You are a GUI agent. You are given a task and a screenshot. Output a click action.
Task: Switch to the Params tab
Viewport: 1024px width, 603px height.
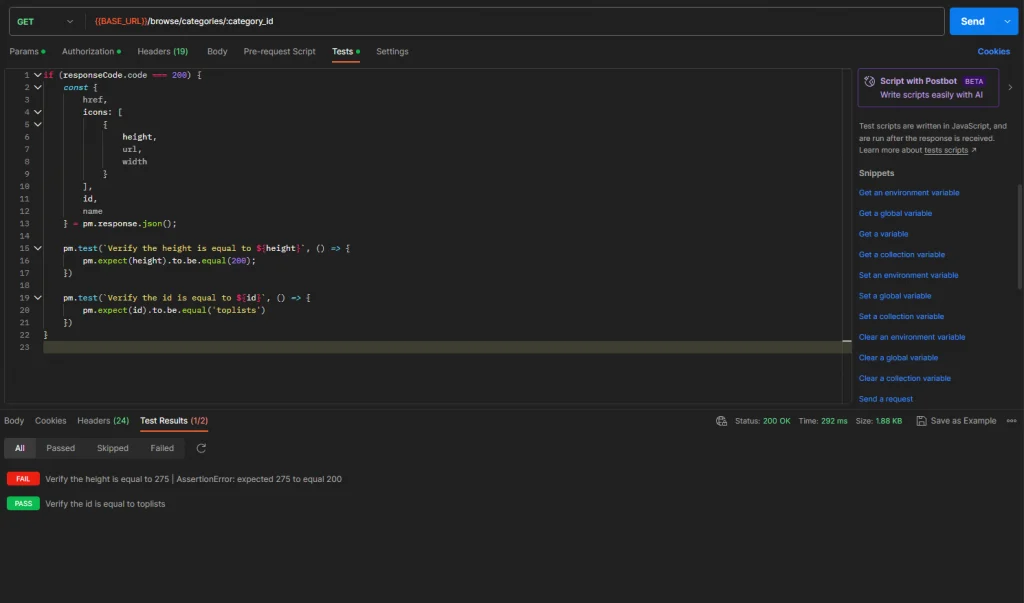[x=27, y=52]
